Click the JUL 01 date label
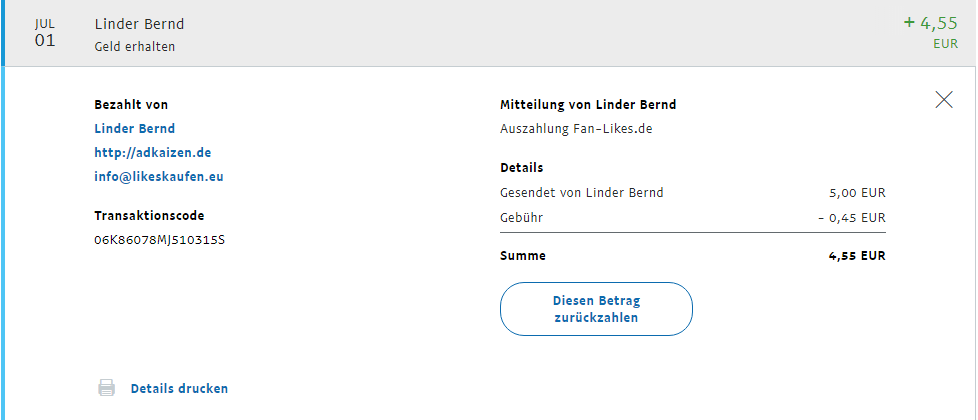Image resolution: width=978 pixels, height=420 pixels. click(x=45, y=33)
